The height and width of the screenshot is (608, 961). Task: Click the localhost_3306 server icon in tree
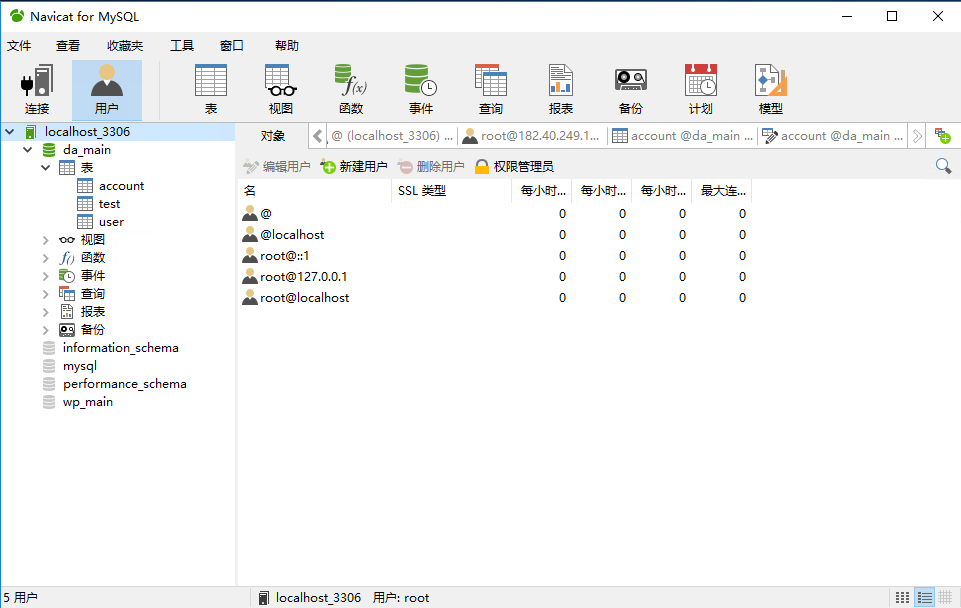[31, 132]
